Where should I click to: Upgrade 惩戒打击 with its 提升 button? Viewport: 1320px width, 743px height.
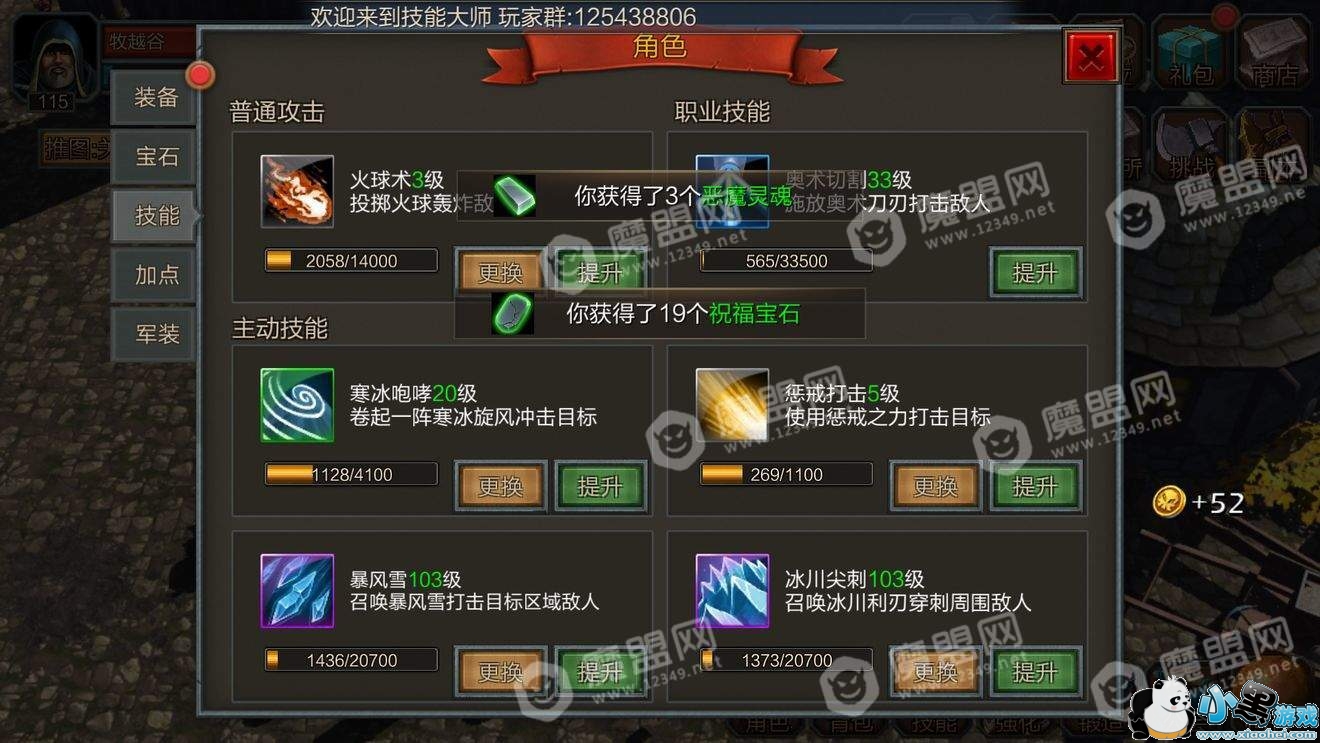(x=1035, y=486)
